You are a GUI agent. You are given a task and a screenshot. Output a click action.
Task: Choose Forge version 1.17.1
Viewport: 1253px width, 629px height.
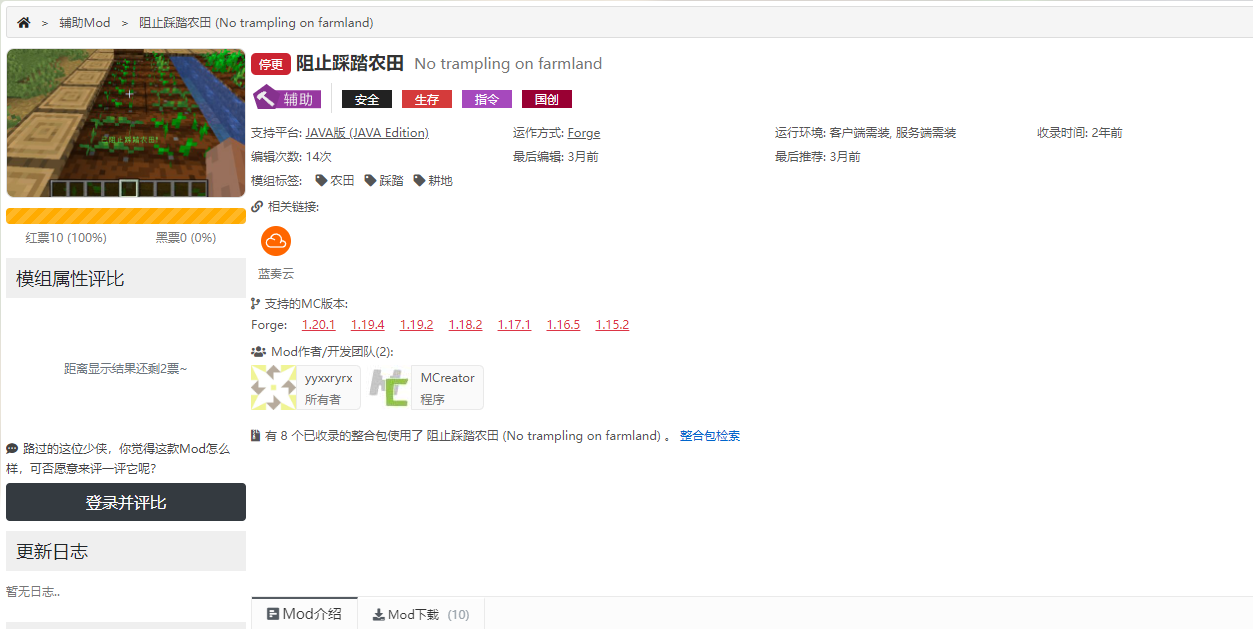(515, 325)
